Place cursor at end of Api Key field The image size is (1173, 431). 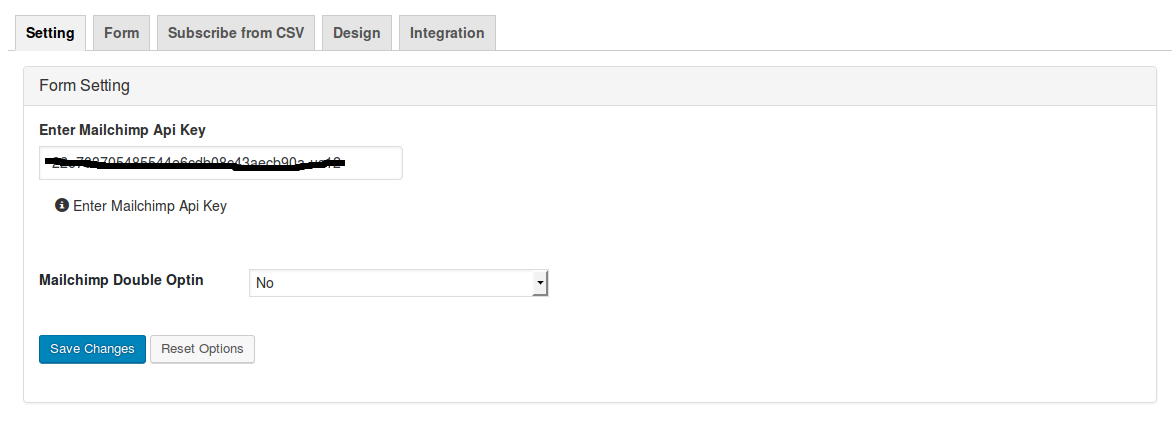(374, 163)
